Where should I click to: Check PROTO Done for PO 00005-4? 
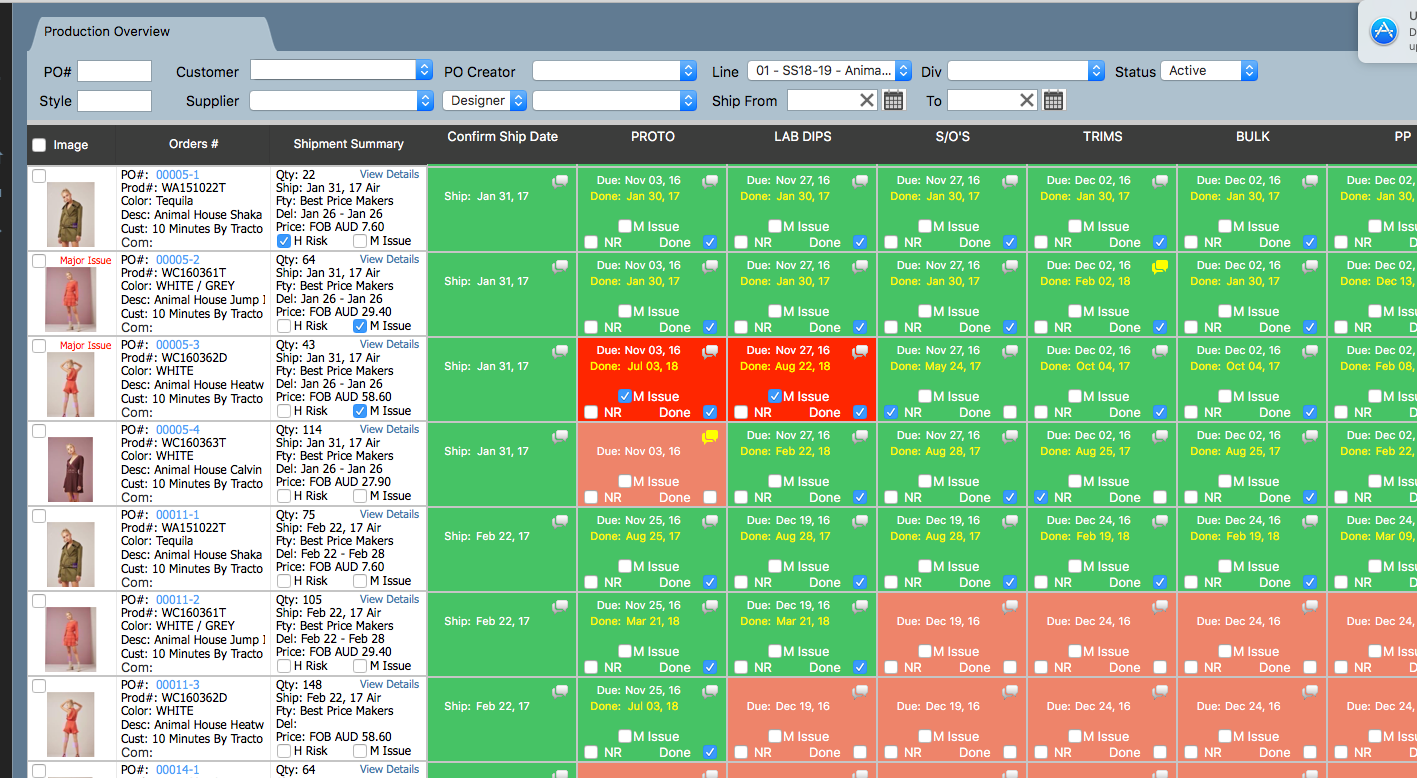pos(710,497)
